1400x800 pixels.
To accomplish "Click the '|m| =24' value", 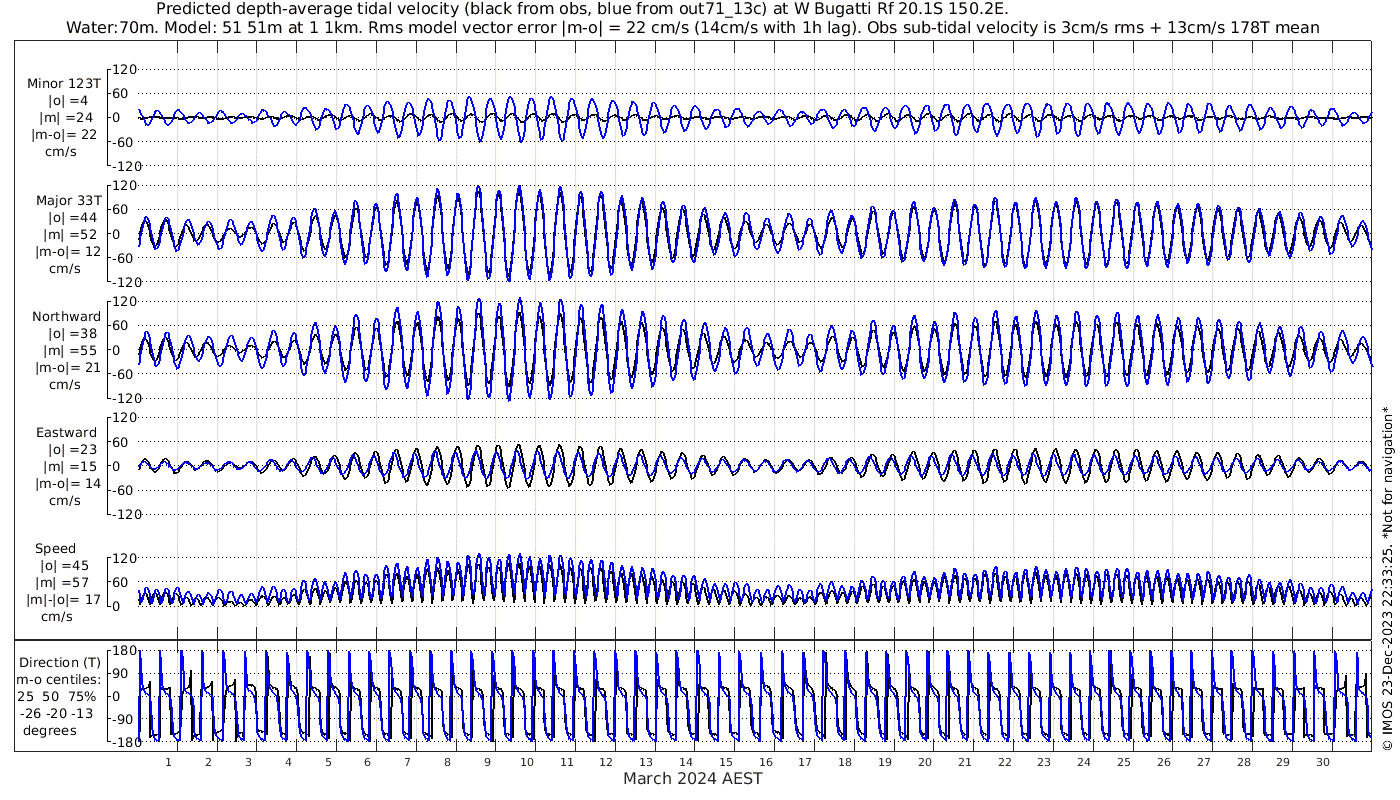I will click(68, 118).
